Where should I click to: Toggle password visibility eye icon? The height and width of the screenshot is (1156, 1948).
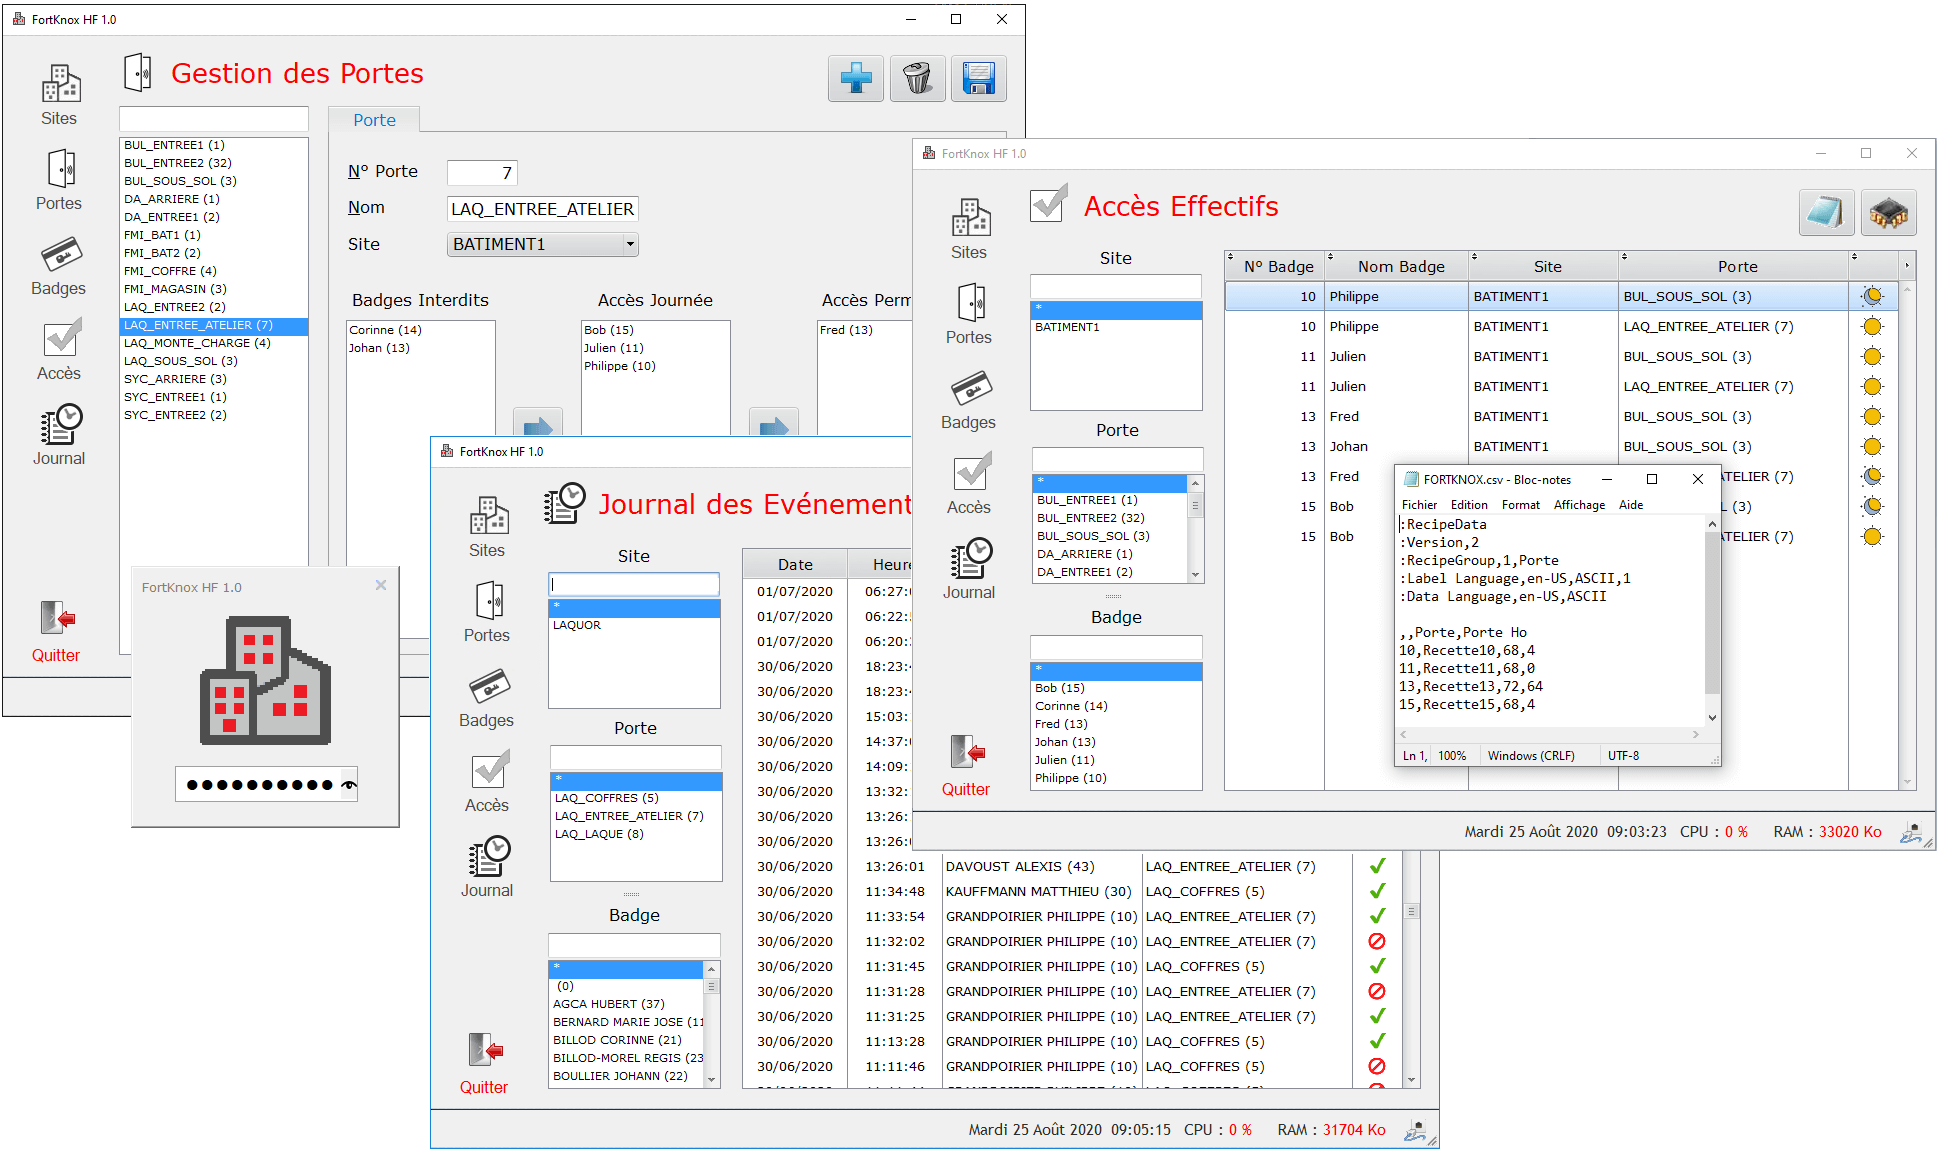(348, 785)
